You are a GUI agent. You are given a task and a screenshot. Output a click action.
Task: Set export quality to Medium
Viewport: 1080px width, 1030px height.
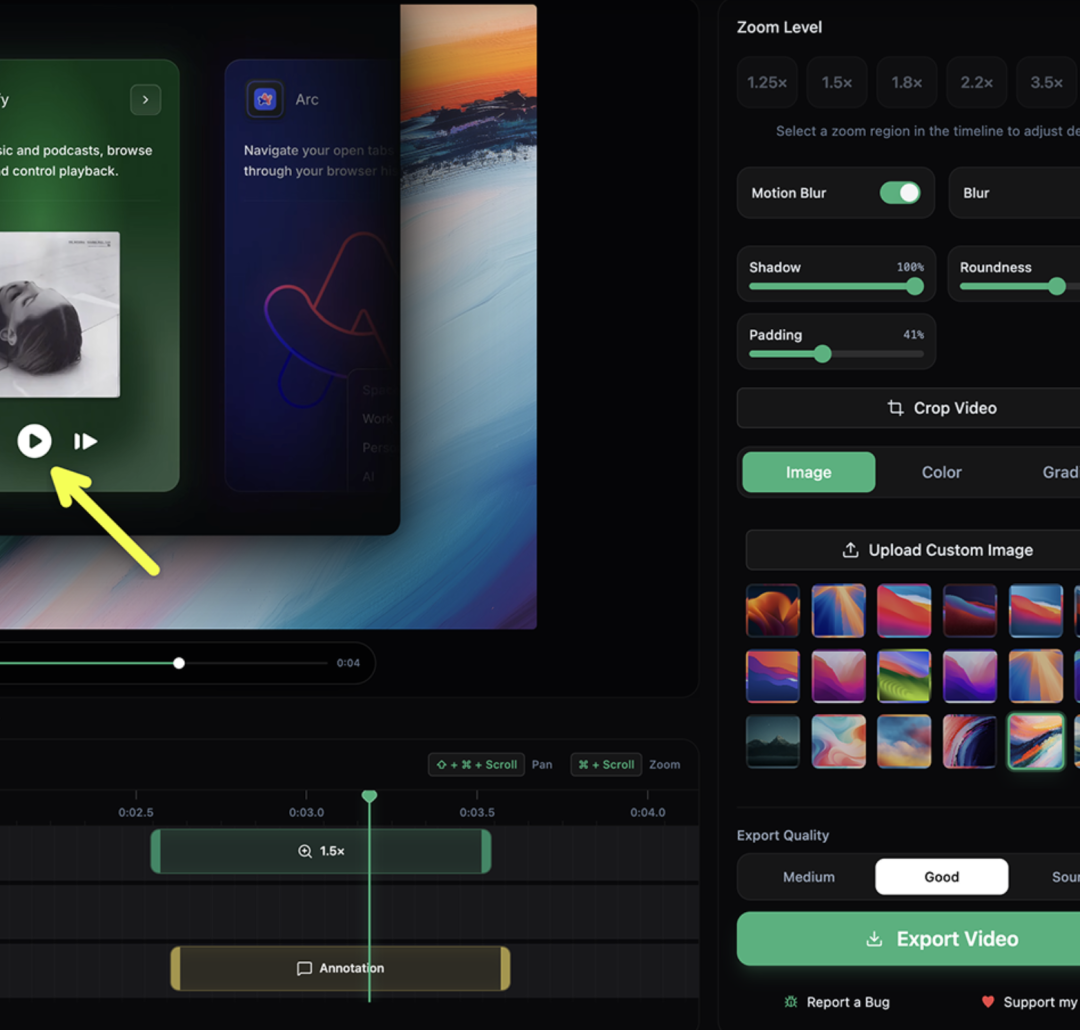click(x=808, y=877)
